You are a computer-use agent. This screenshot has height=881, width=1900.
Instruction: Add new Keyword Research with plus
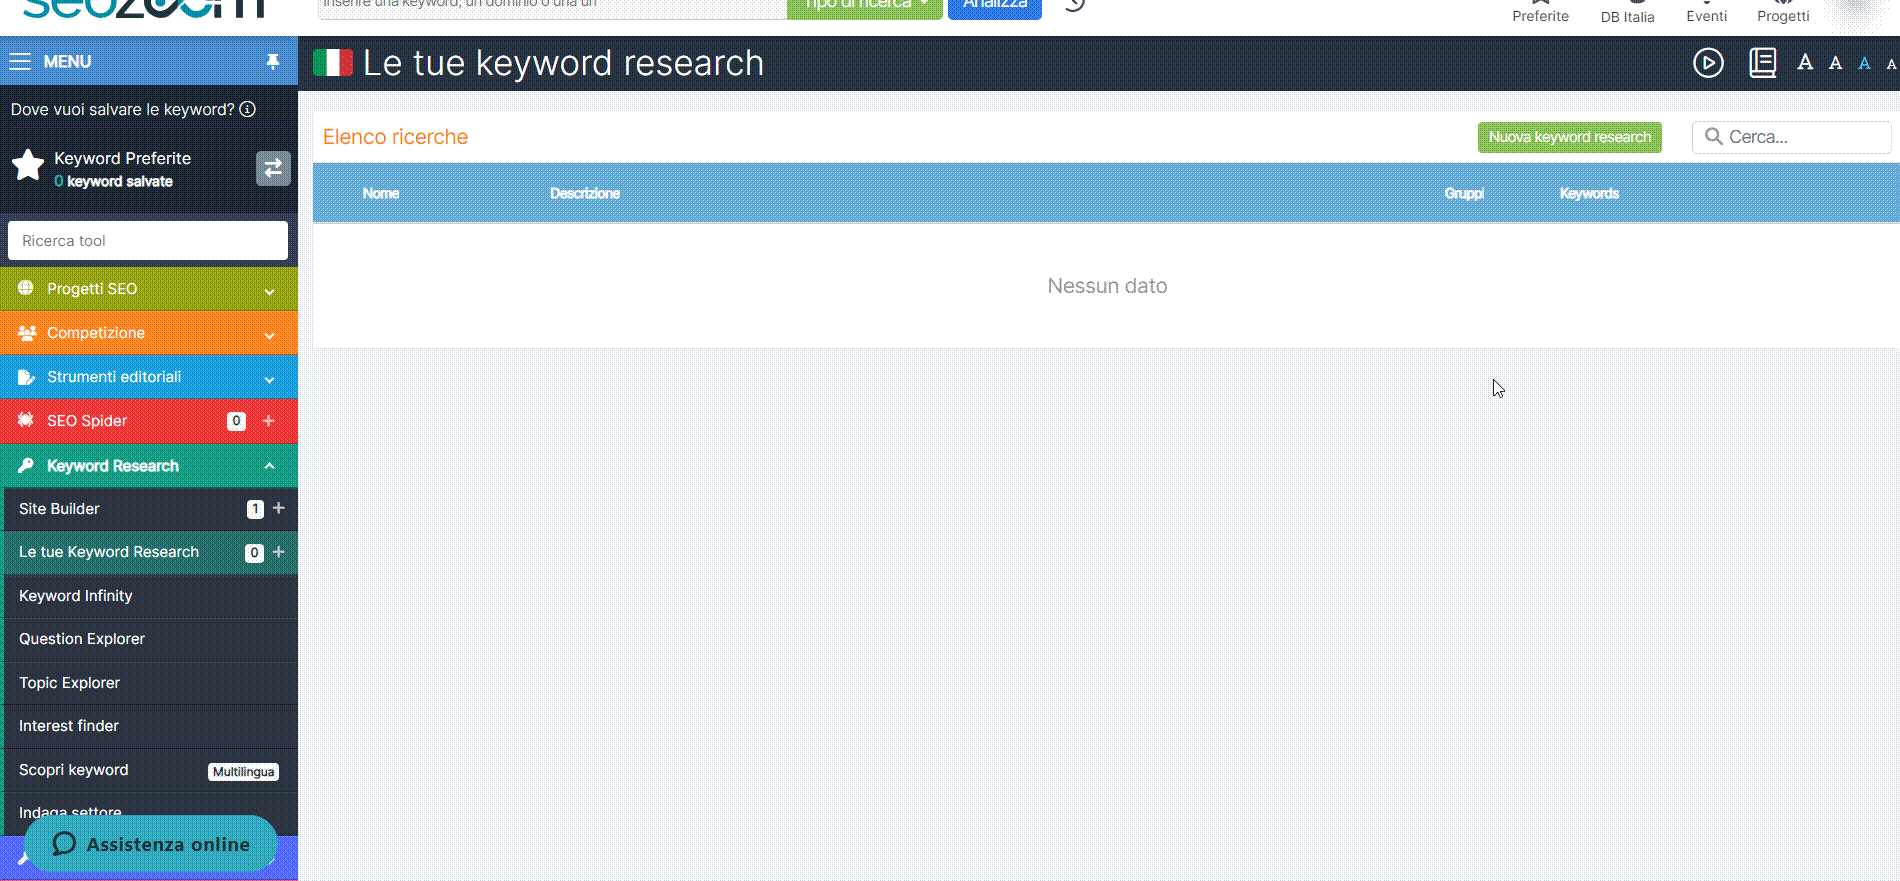tap(279, 552)
